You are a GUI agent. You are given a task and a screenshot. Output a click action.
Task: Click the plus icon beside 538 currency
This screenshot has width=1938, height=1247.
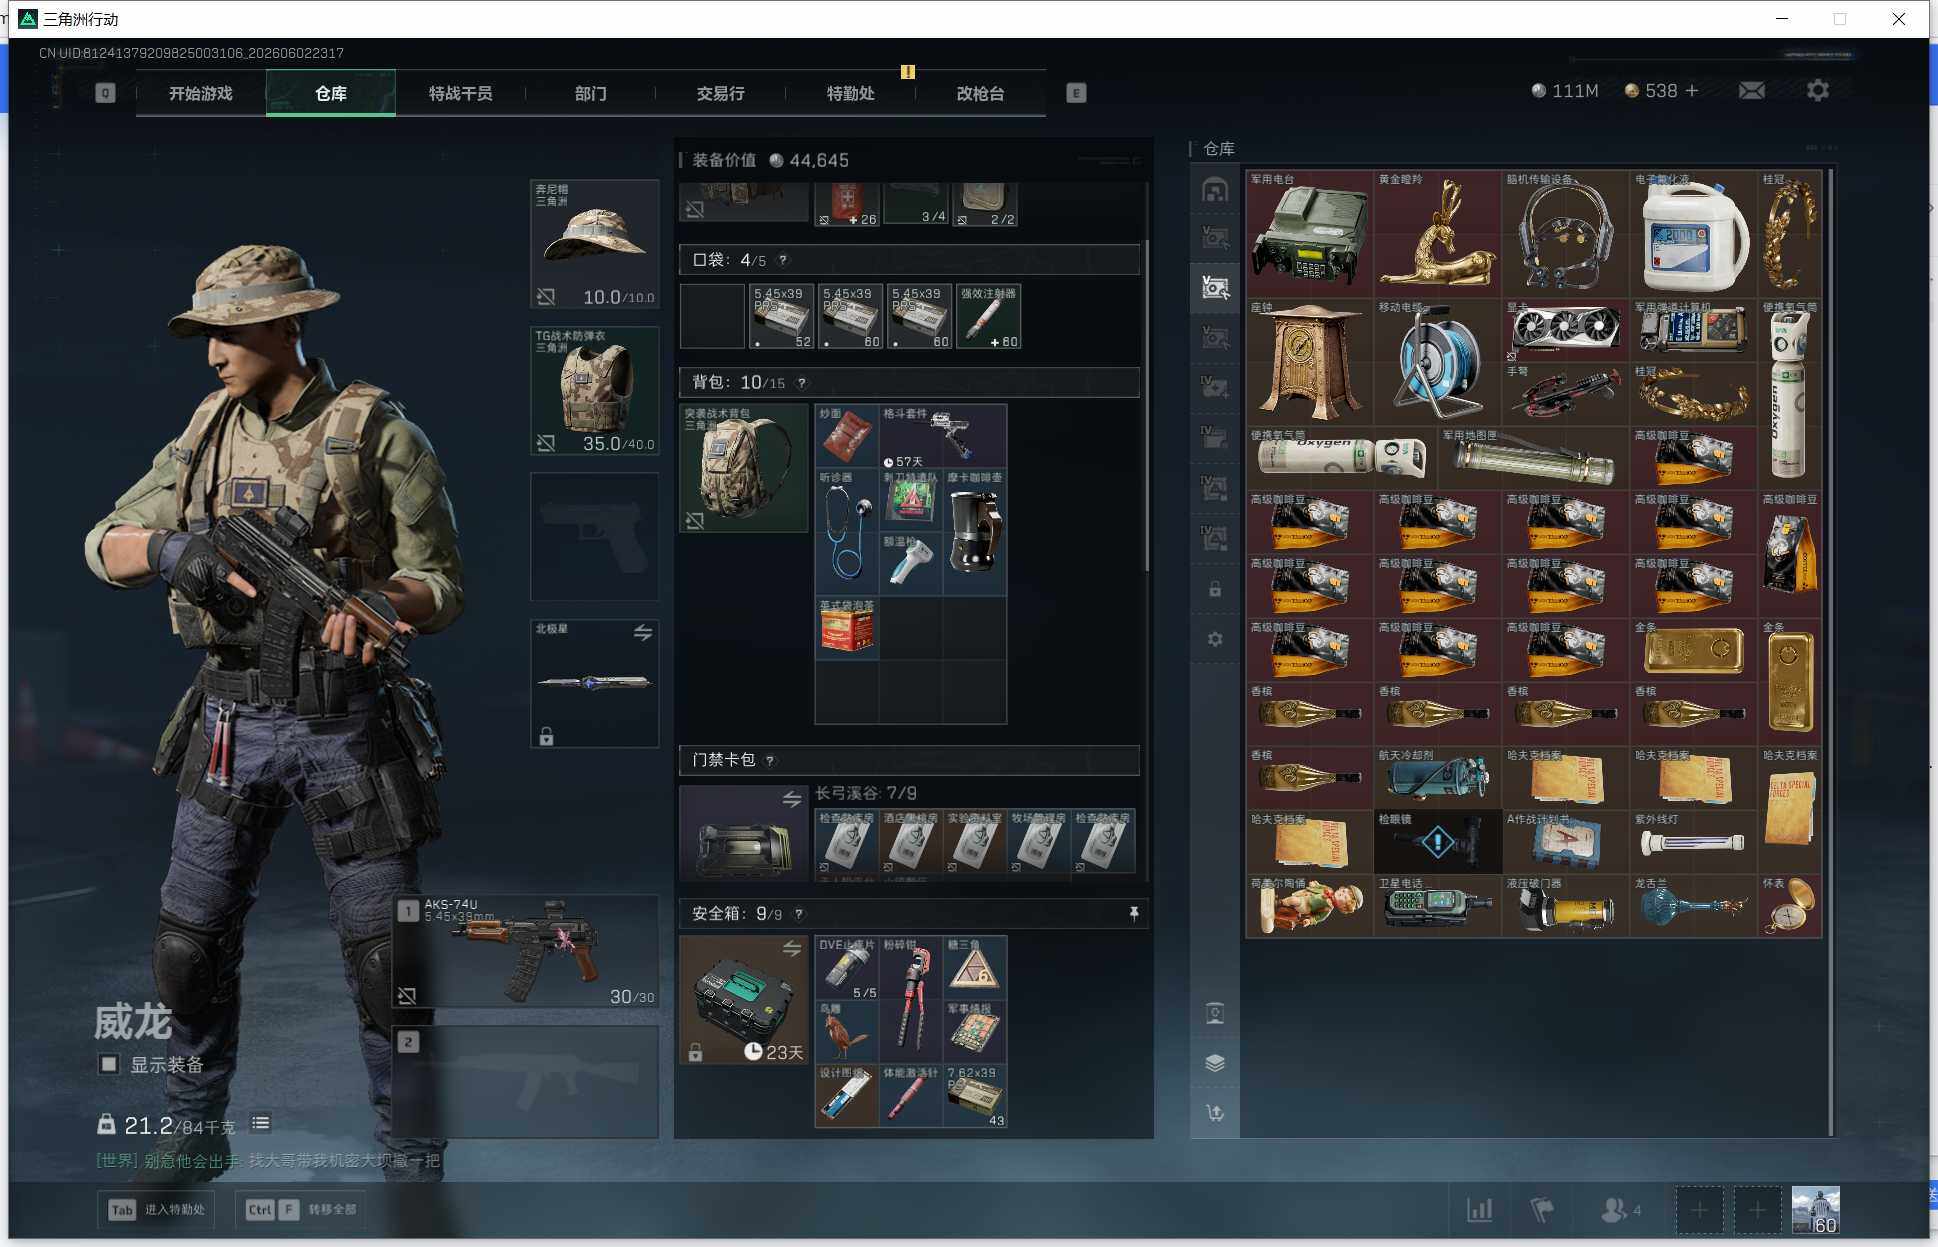(x=1692, y=91)
